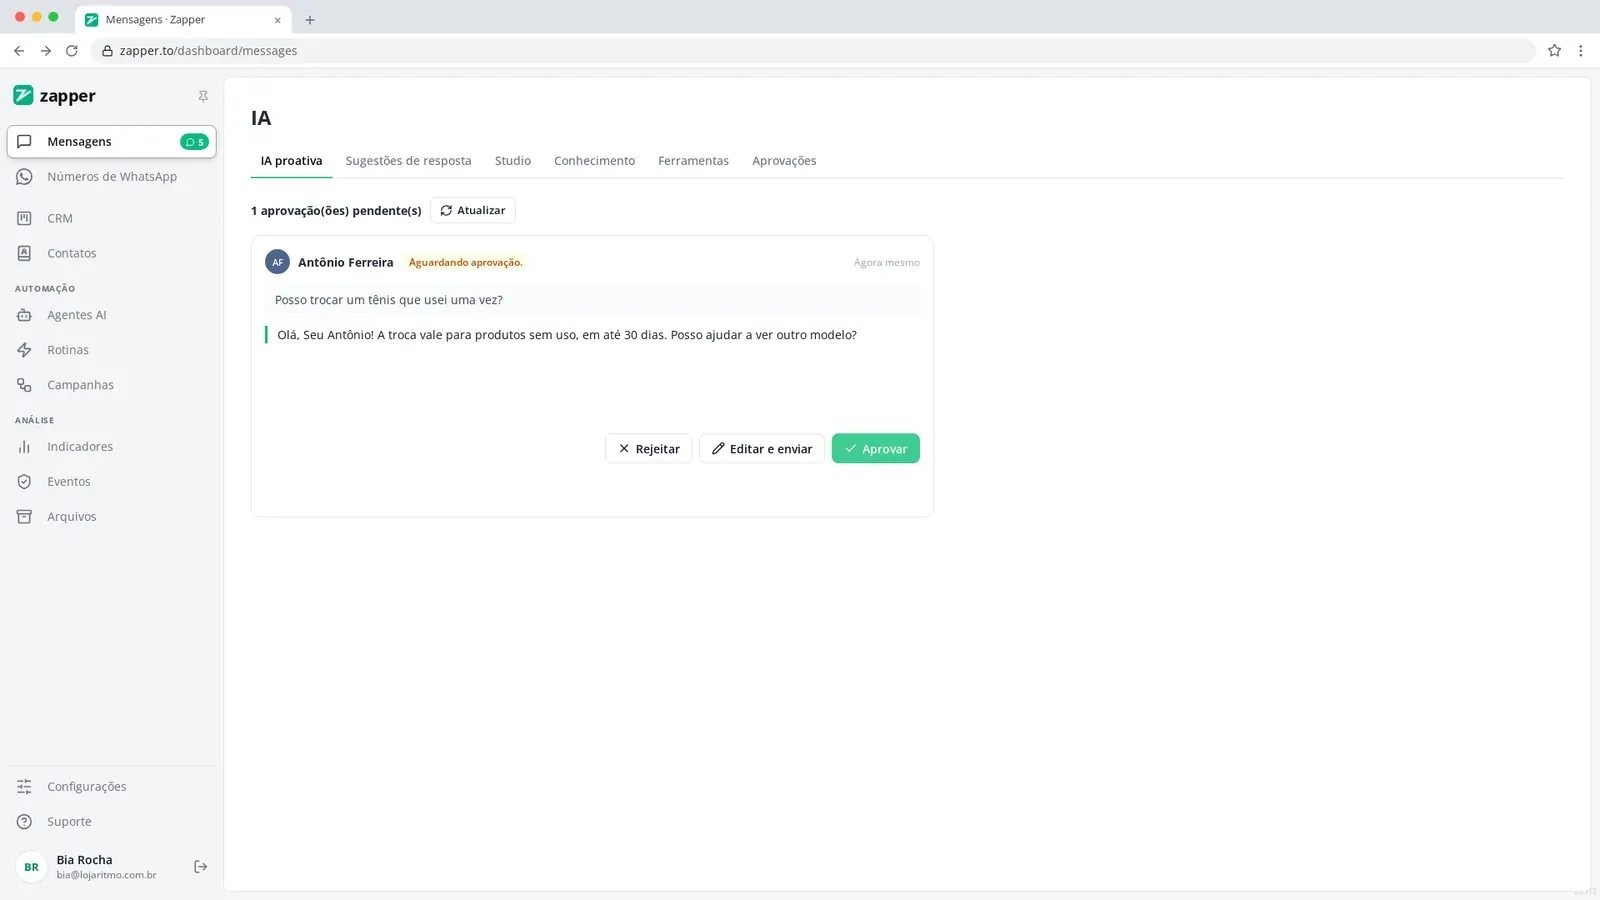Log out using the exit icon

(x=201, y=867)
